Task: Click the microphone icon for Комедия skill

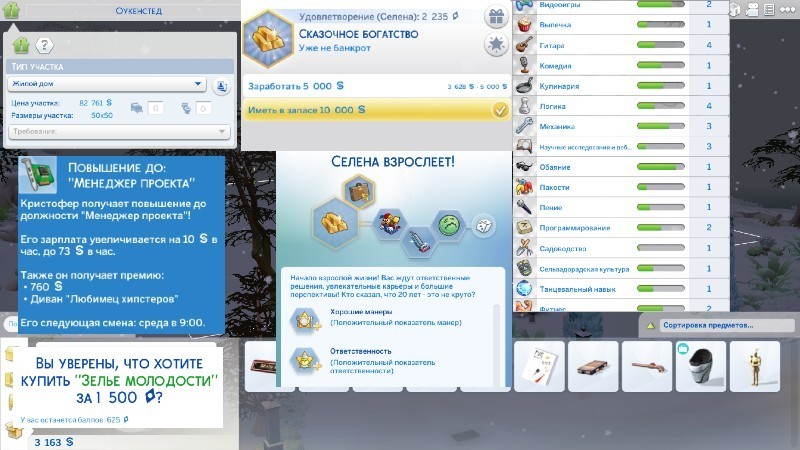Action: (524, 65)
